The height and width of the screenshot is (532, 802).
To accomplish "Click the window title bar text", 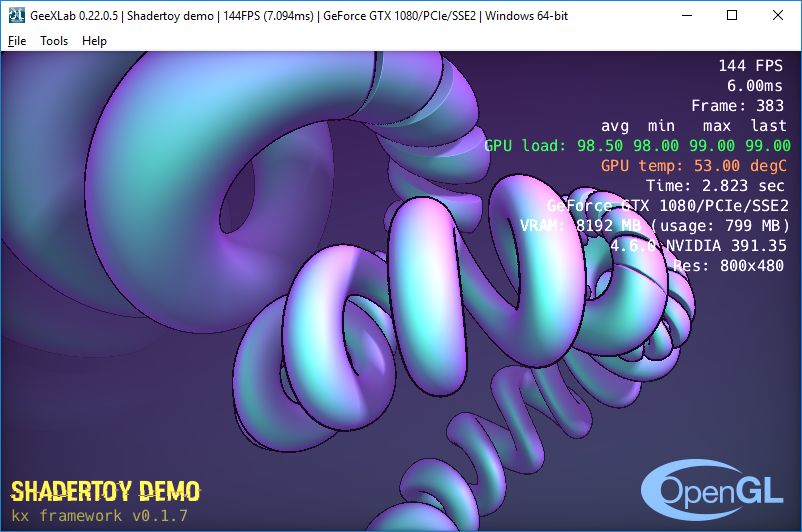I will (x=299, y=16).
